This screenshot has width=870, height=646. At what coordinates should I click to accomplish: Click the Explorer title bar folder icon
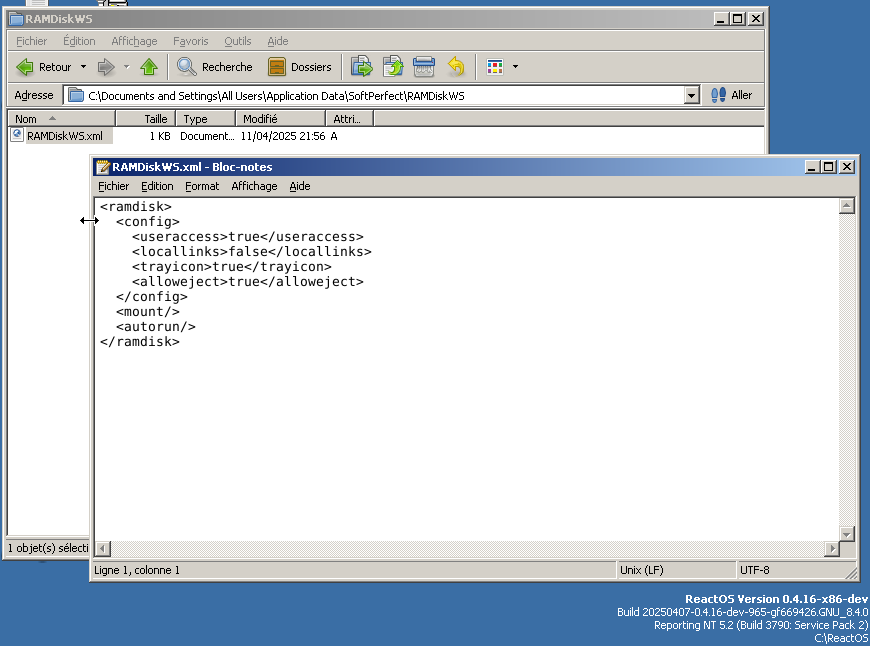pos(16,19)
